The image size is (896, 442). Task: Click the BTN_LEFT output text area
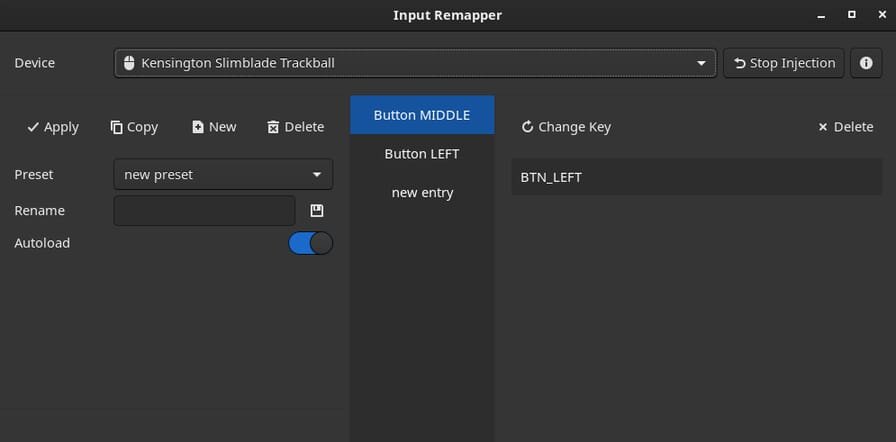697,178
